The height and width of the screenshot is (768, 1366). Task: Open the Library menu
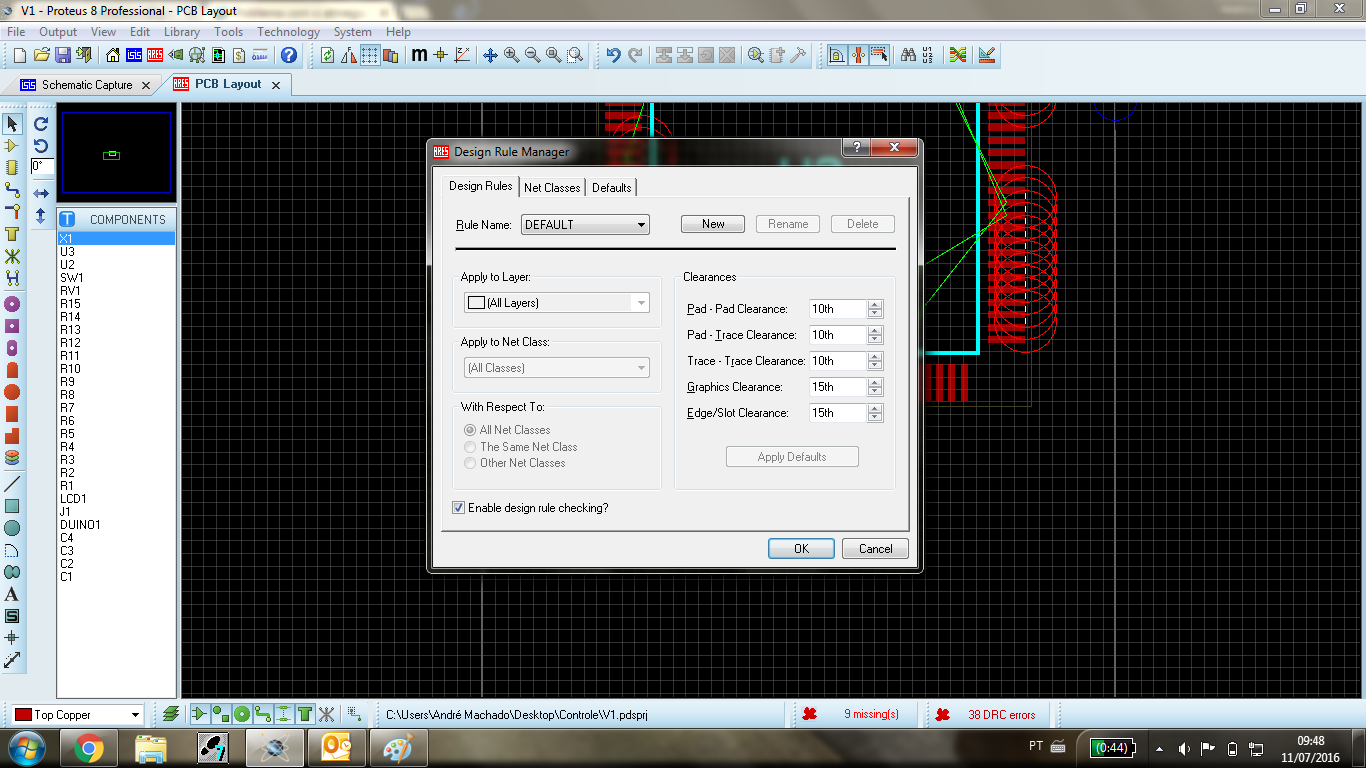182,32
